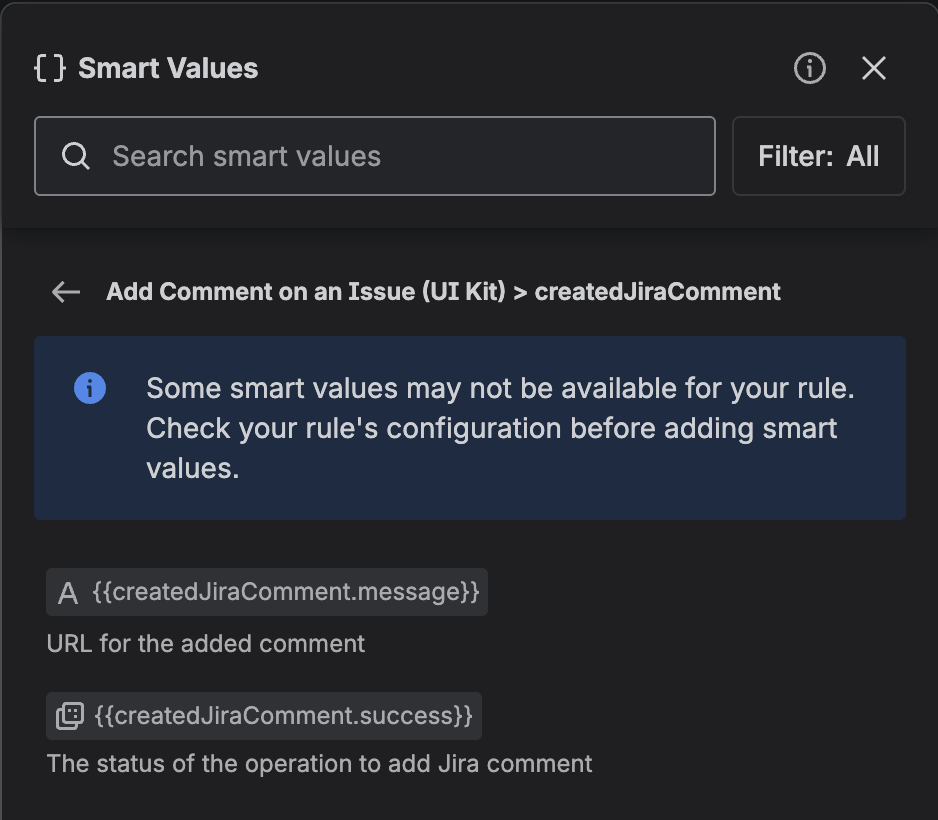Click 'URL for the added comment' description

tap(205, 644)
